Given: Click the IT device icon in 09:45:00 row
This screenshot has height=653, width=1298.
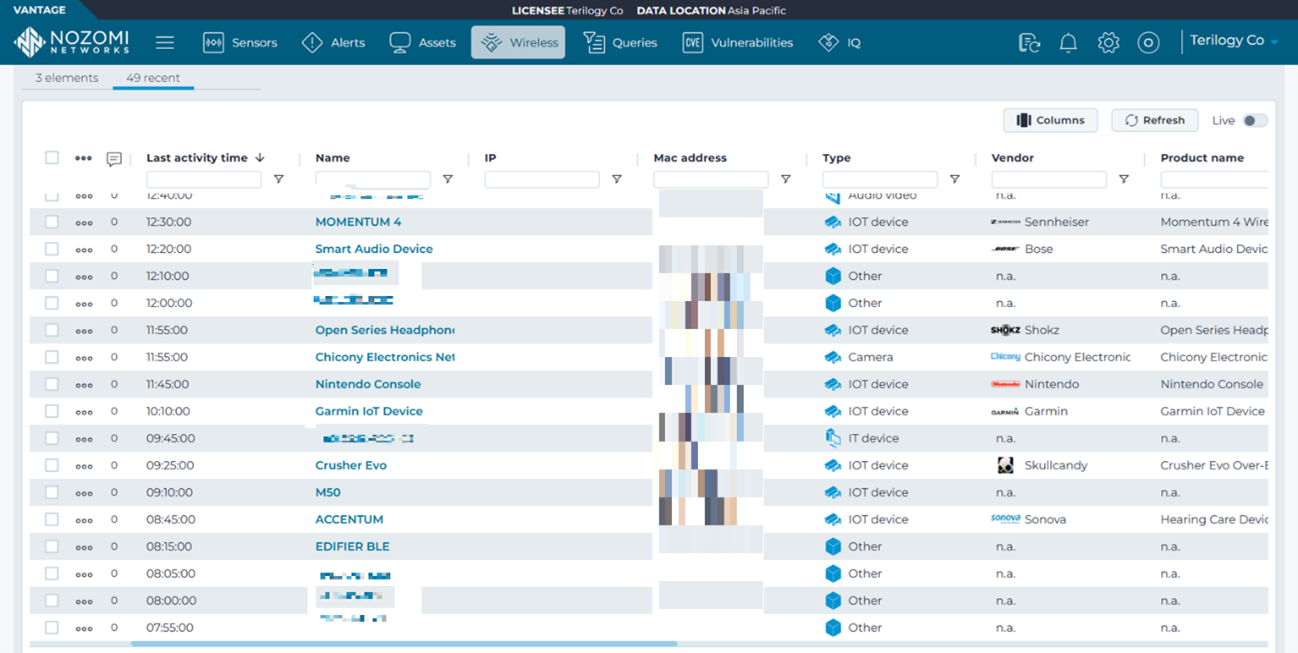Looking at the screenshot, I should [x=833, y=438].
